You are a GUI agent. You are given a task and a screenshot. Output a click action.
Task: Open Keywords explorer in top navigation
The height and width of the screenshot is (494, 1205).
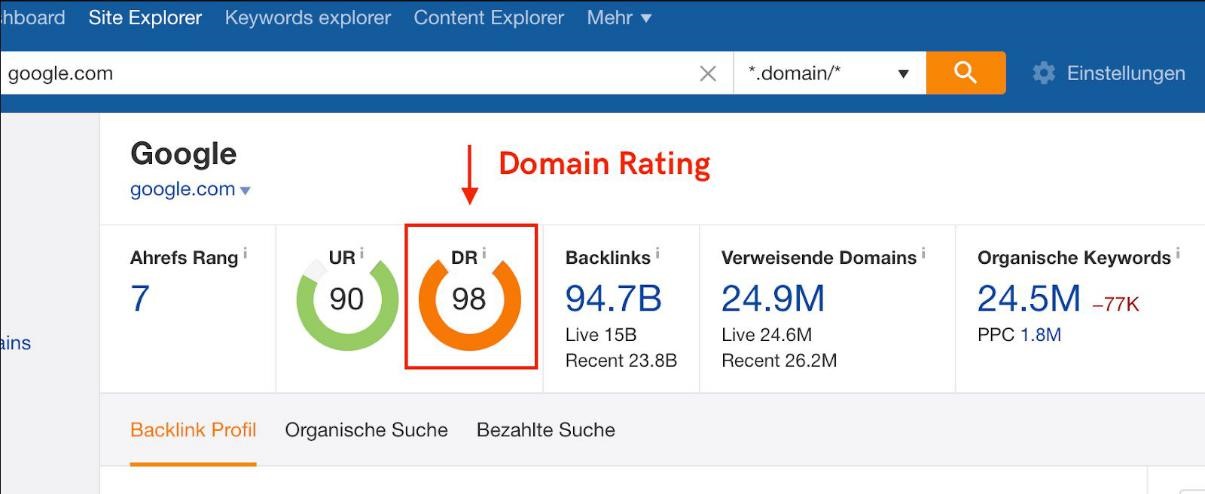(x=308, y=18)
